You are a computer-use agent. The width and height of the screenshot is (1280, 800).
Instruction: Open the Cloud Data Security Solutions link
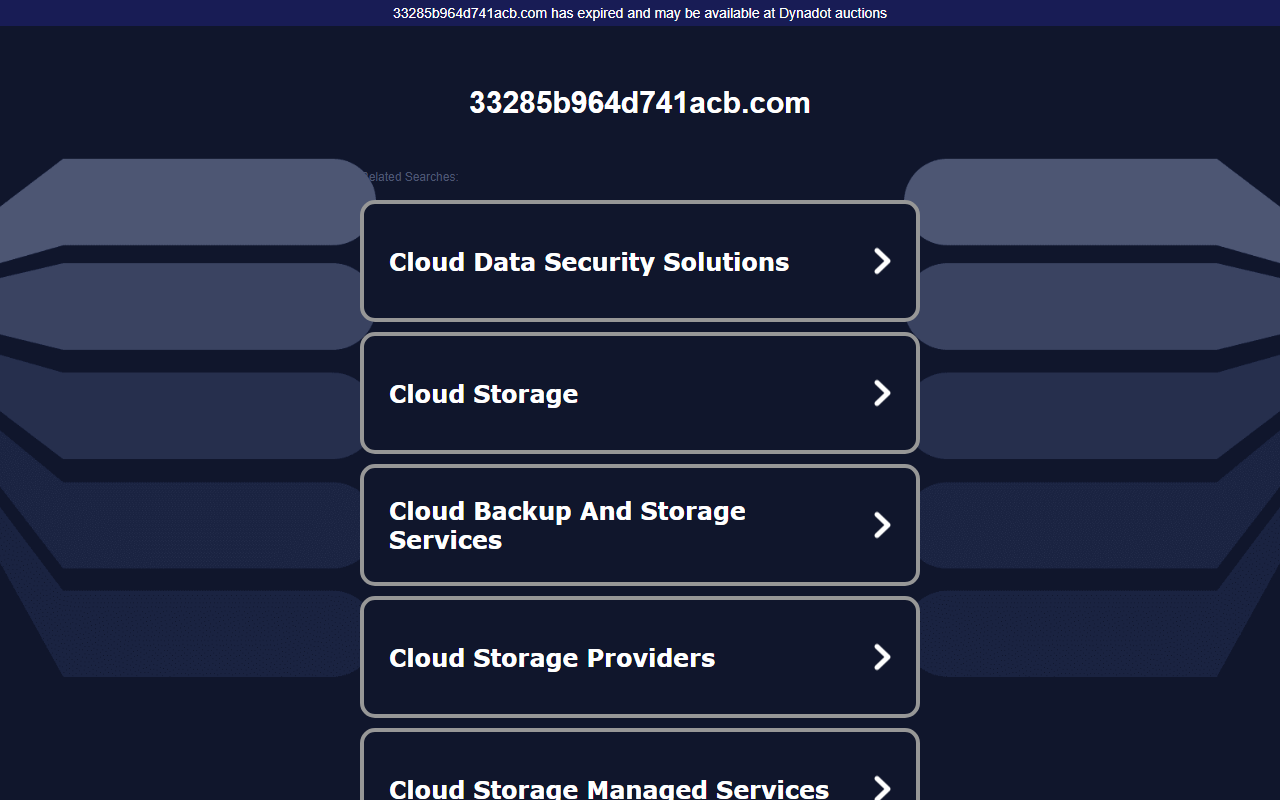[640, 261]
